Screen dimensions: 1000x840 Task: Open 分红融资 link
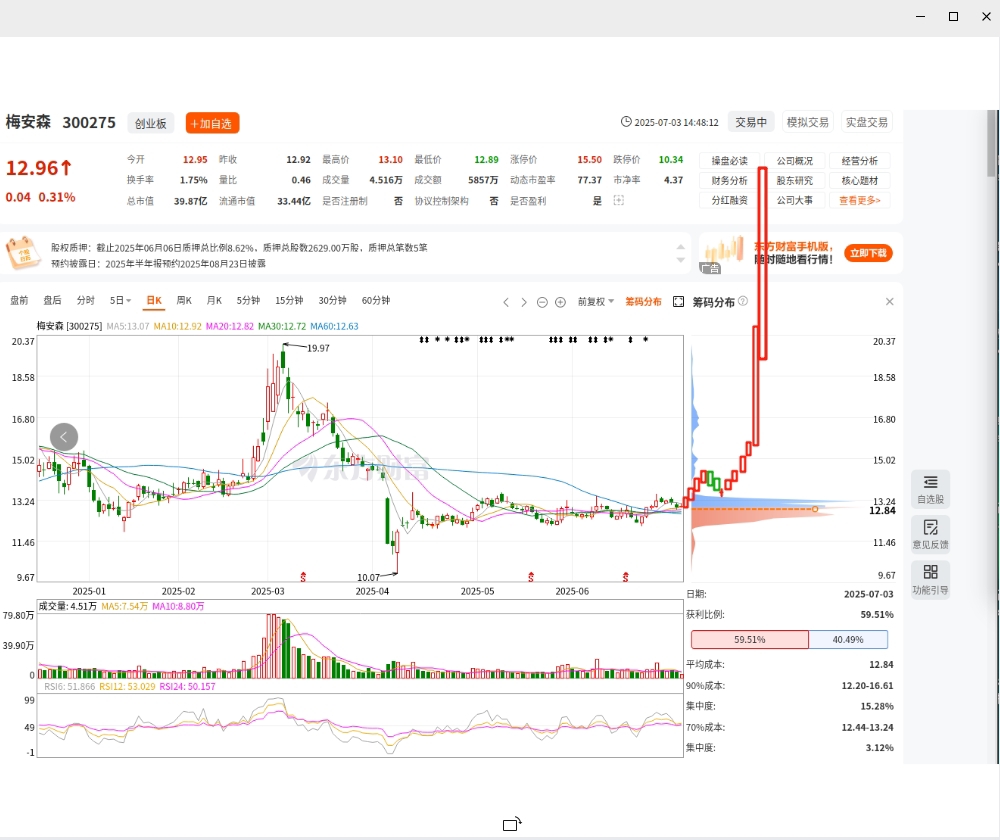(x=729, y=200)
